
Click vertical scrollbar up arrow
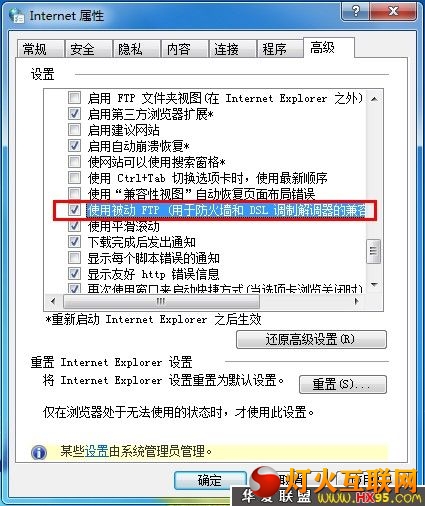point(374,99)
